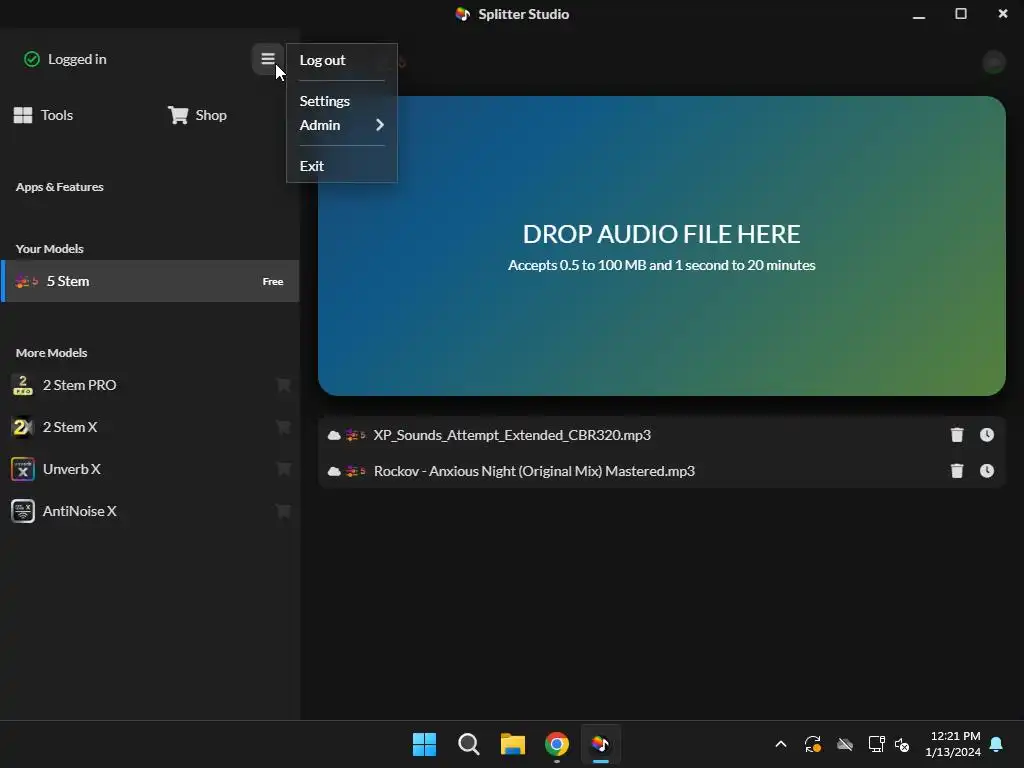Viewport: 1024px width, 768px height.
Task: Select the 2 Stem X model
Action: (150, 427)
